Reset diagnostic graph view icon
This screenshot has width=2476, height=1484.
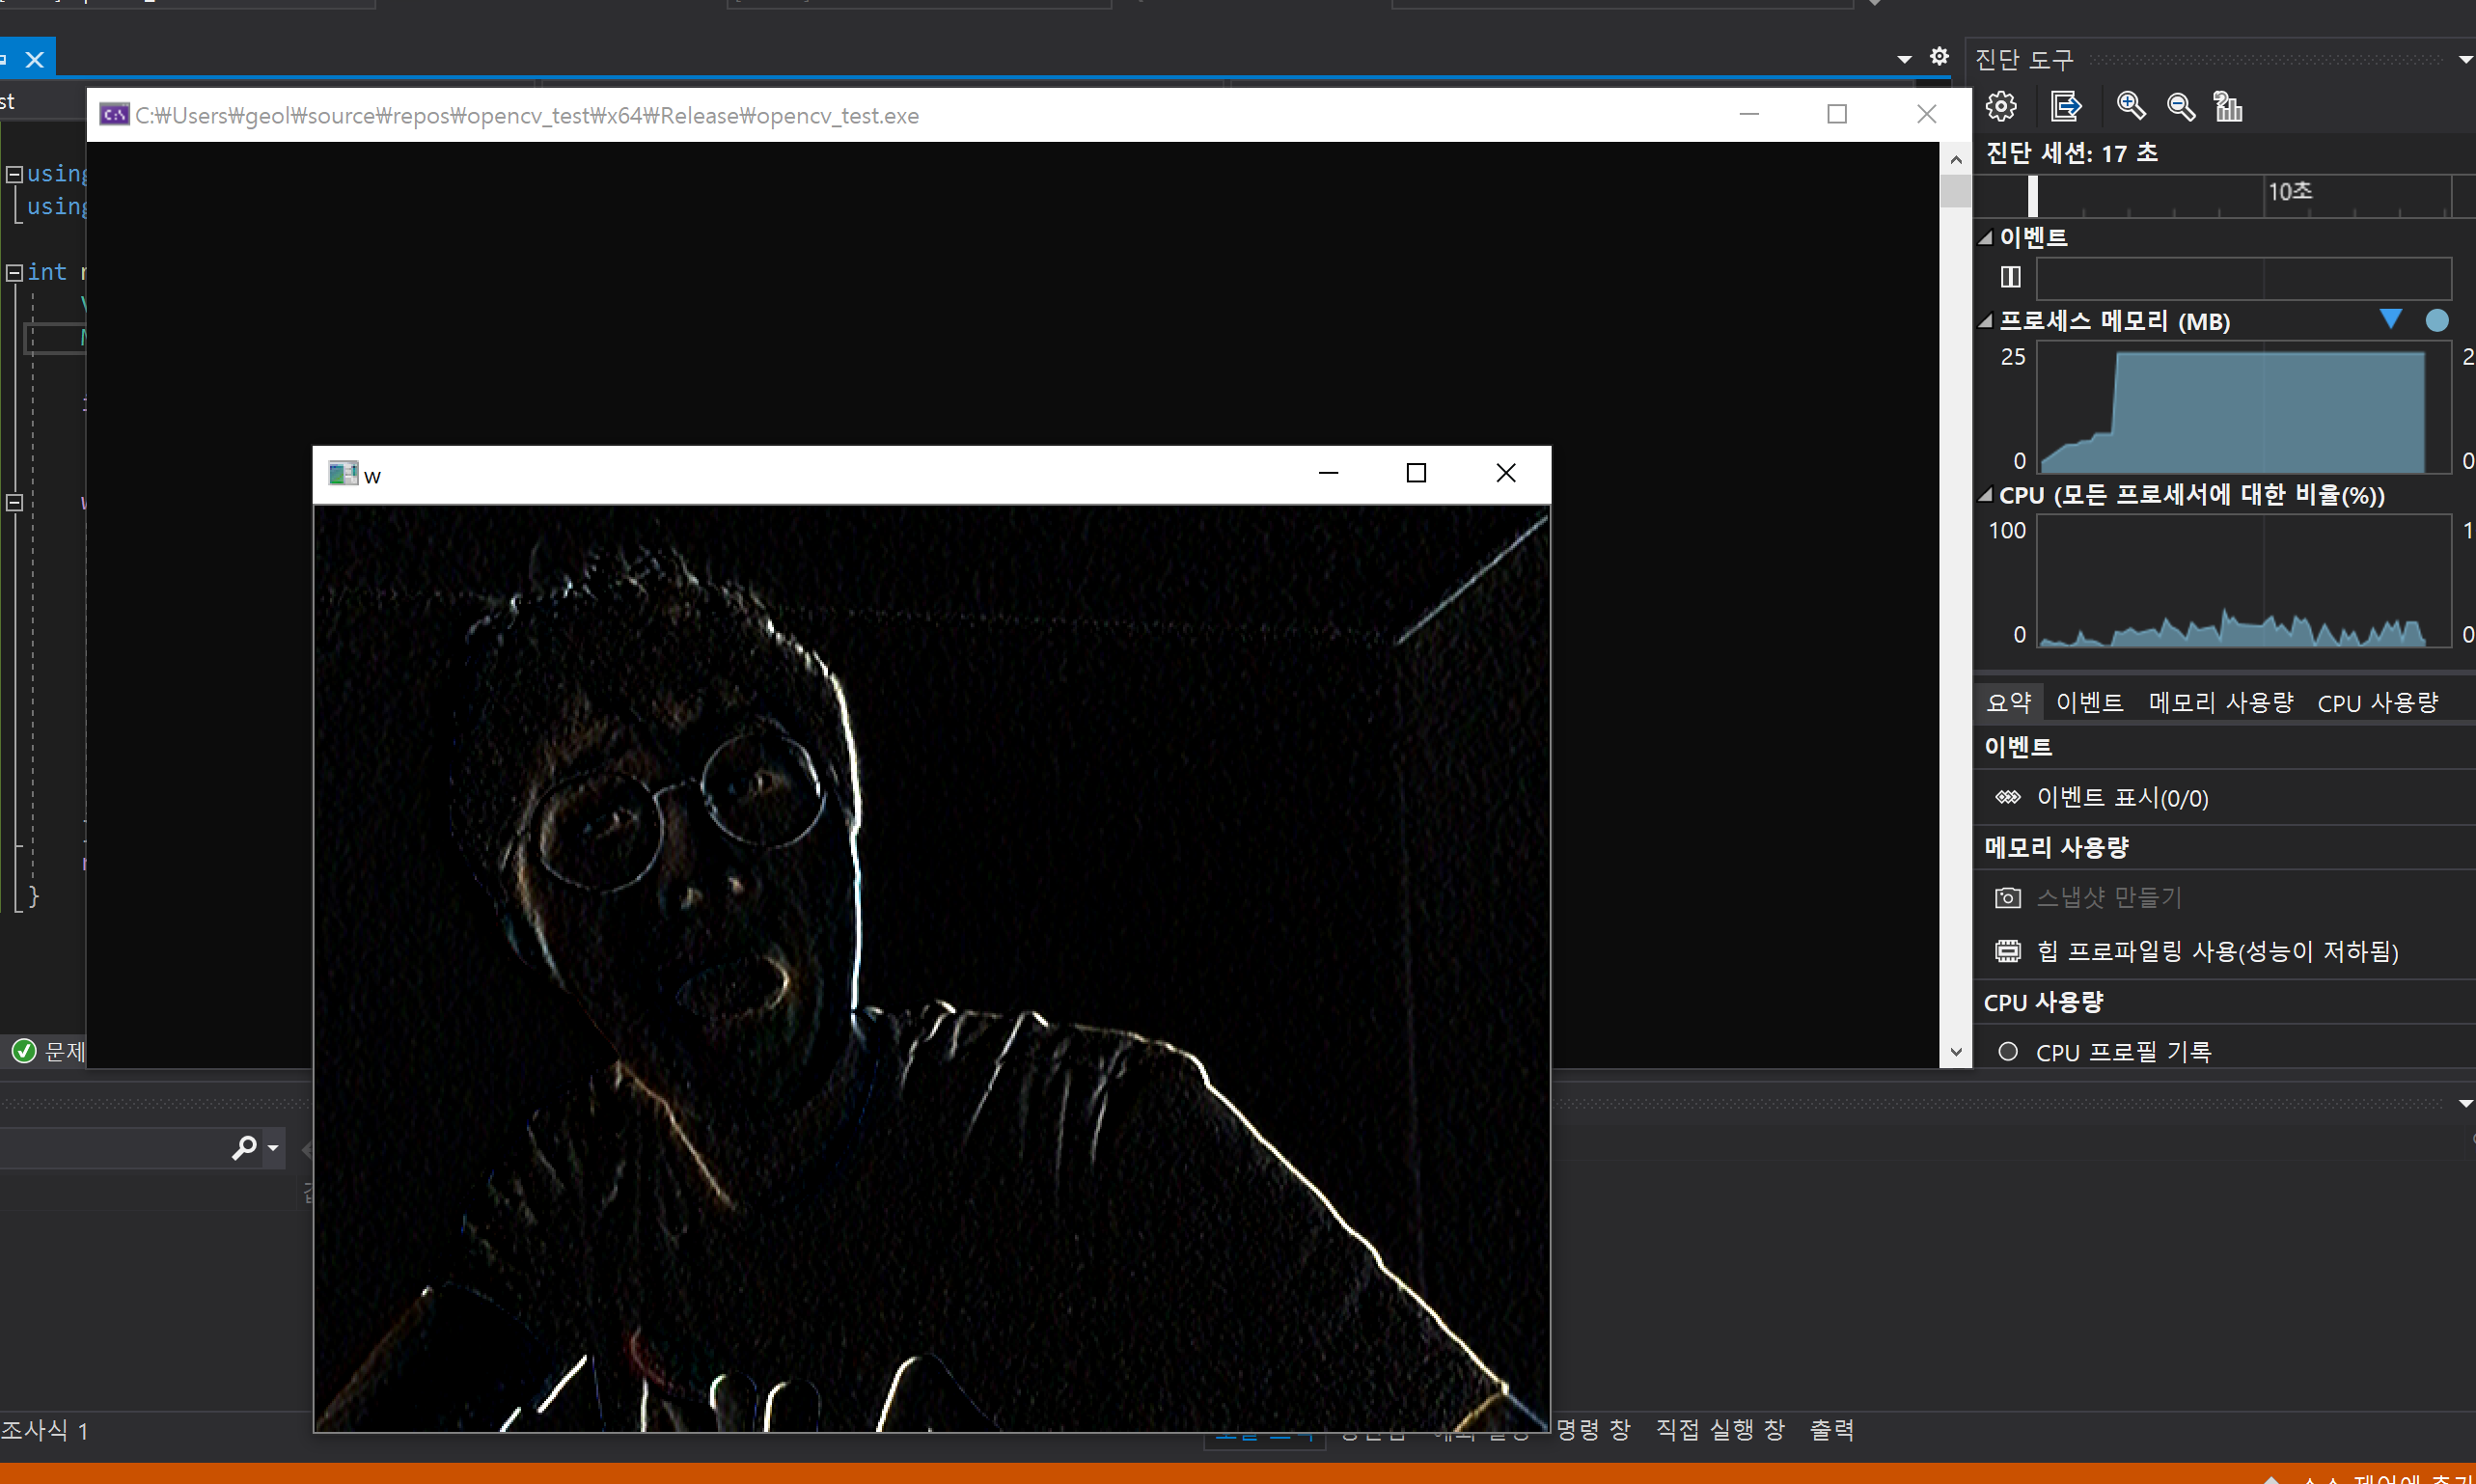(x=2228, y=106)
